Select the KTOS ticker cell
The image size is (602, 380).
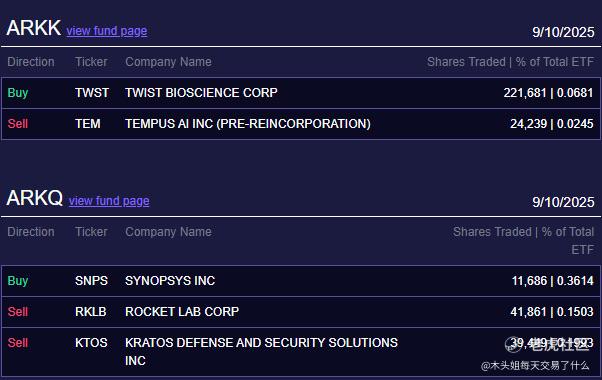91,343
